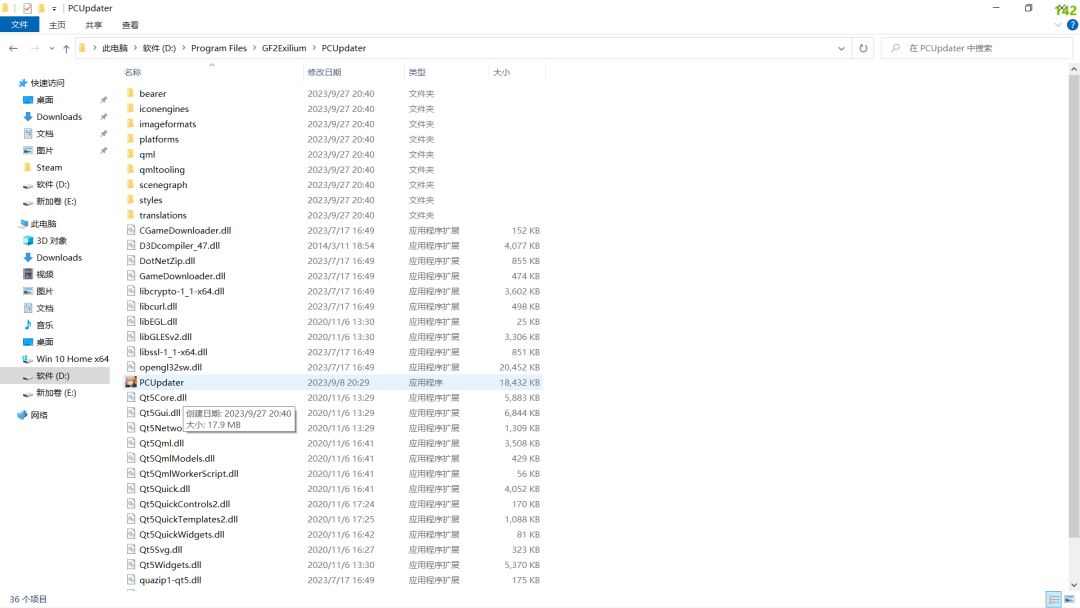Select file Qt5Svg.dll
Image resolution: width=1080 pixels, height=608 pixels.
(x=161, y=549)
